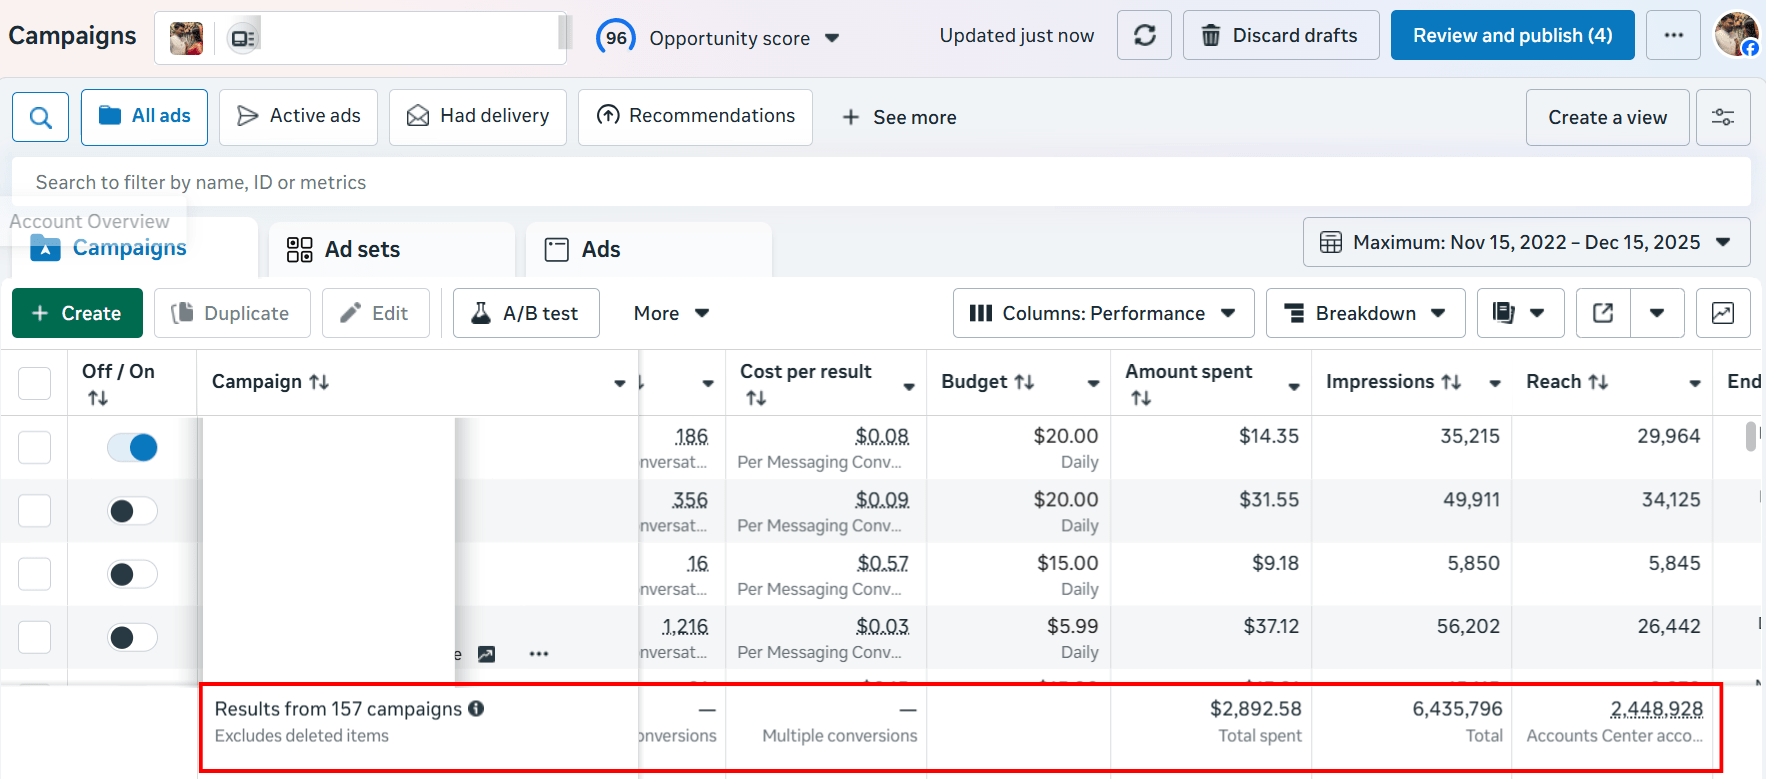
Task: Click the info icon beside Results from 157 campaigns
Action: pyautogui.click(x=476, y=709)
